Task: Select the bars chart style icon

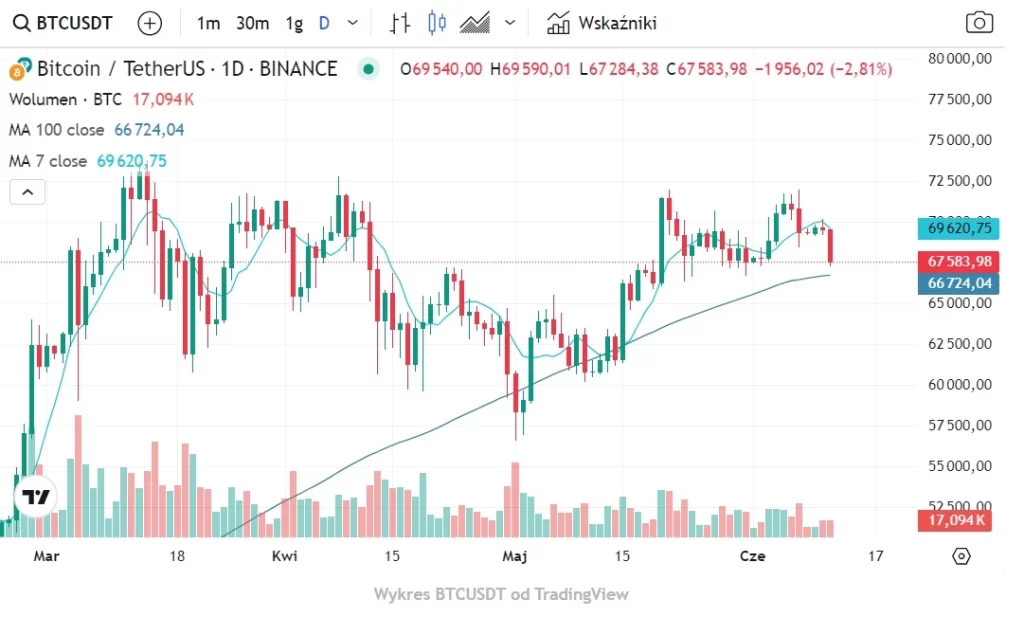Action: tap(400, 23)
